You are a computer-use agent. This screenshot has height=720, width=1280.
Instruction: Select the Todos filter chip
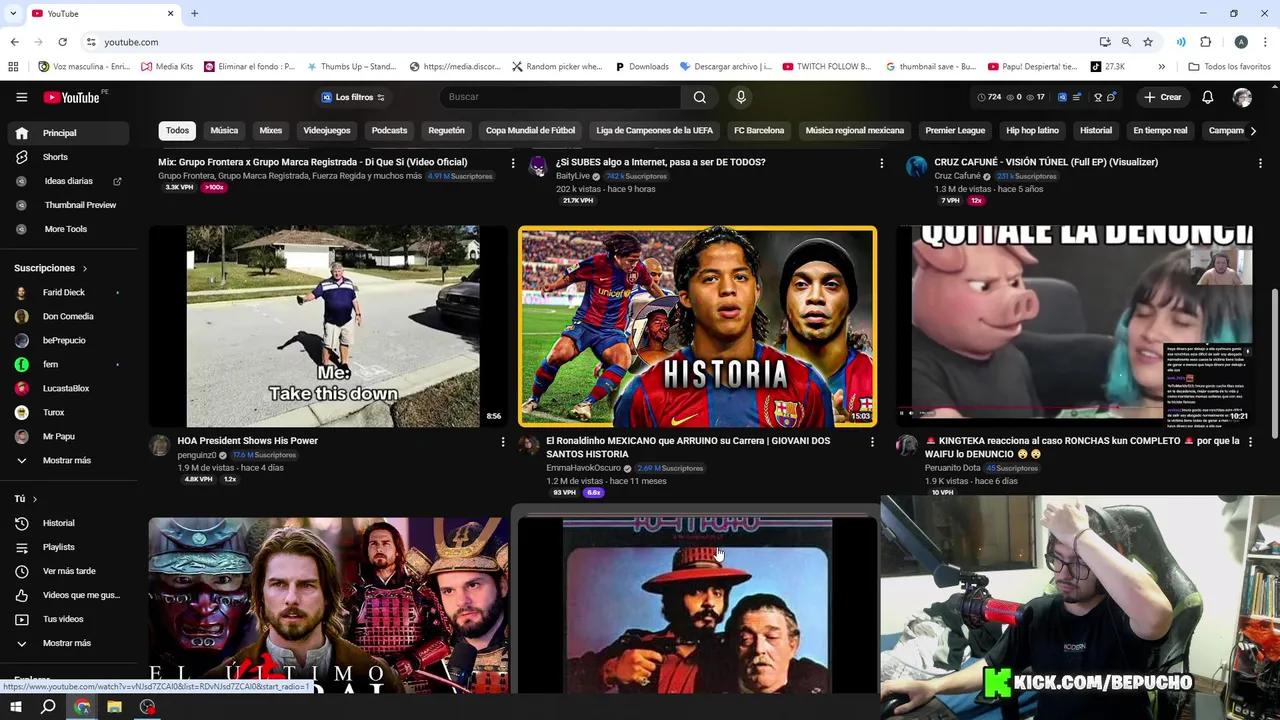(x=177, y=130)
